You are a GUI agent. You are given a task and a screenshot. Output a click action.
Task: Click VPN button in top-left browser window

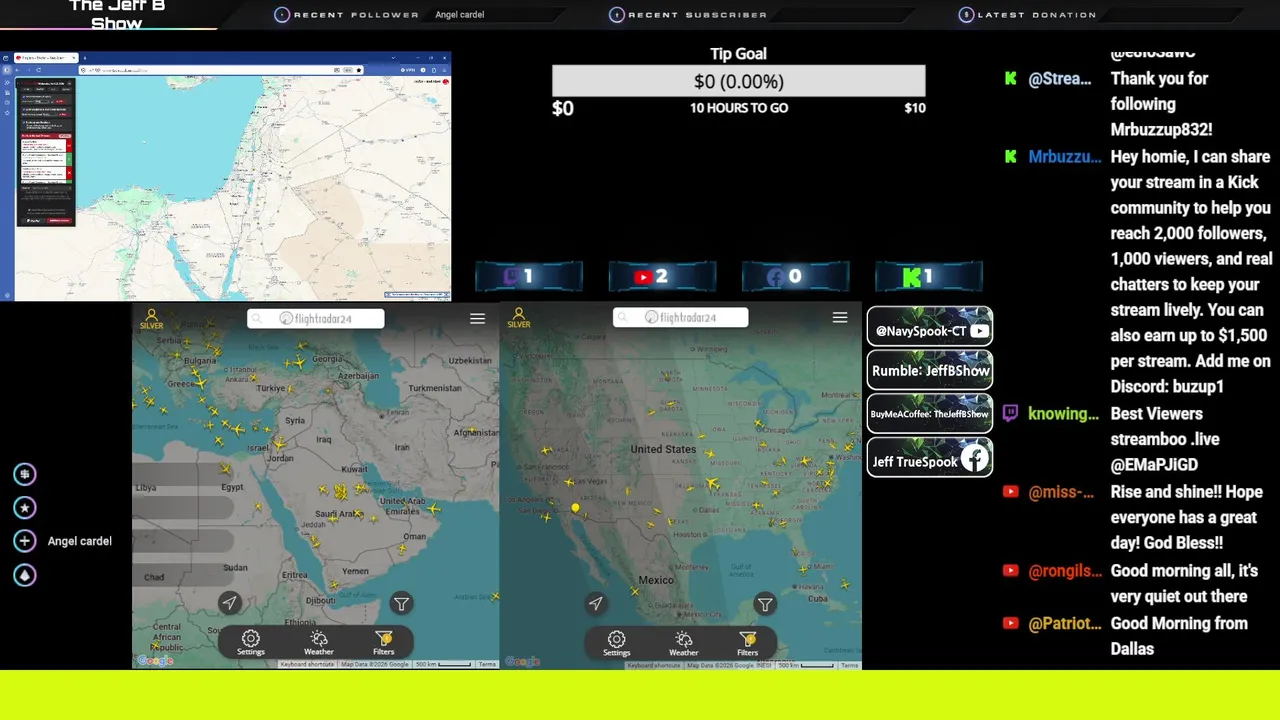409,70
